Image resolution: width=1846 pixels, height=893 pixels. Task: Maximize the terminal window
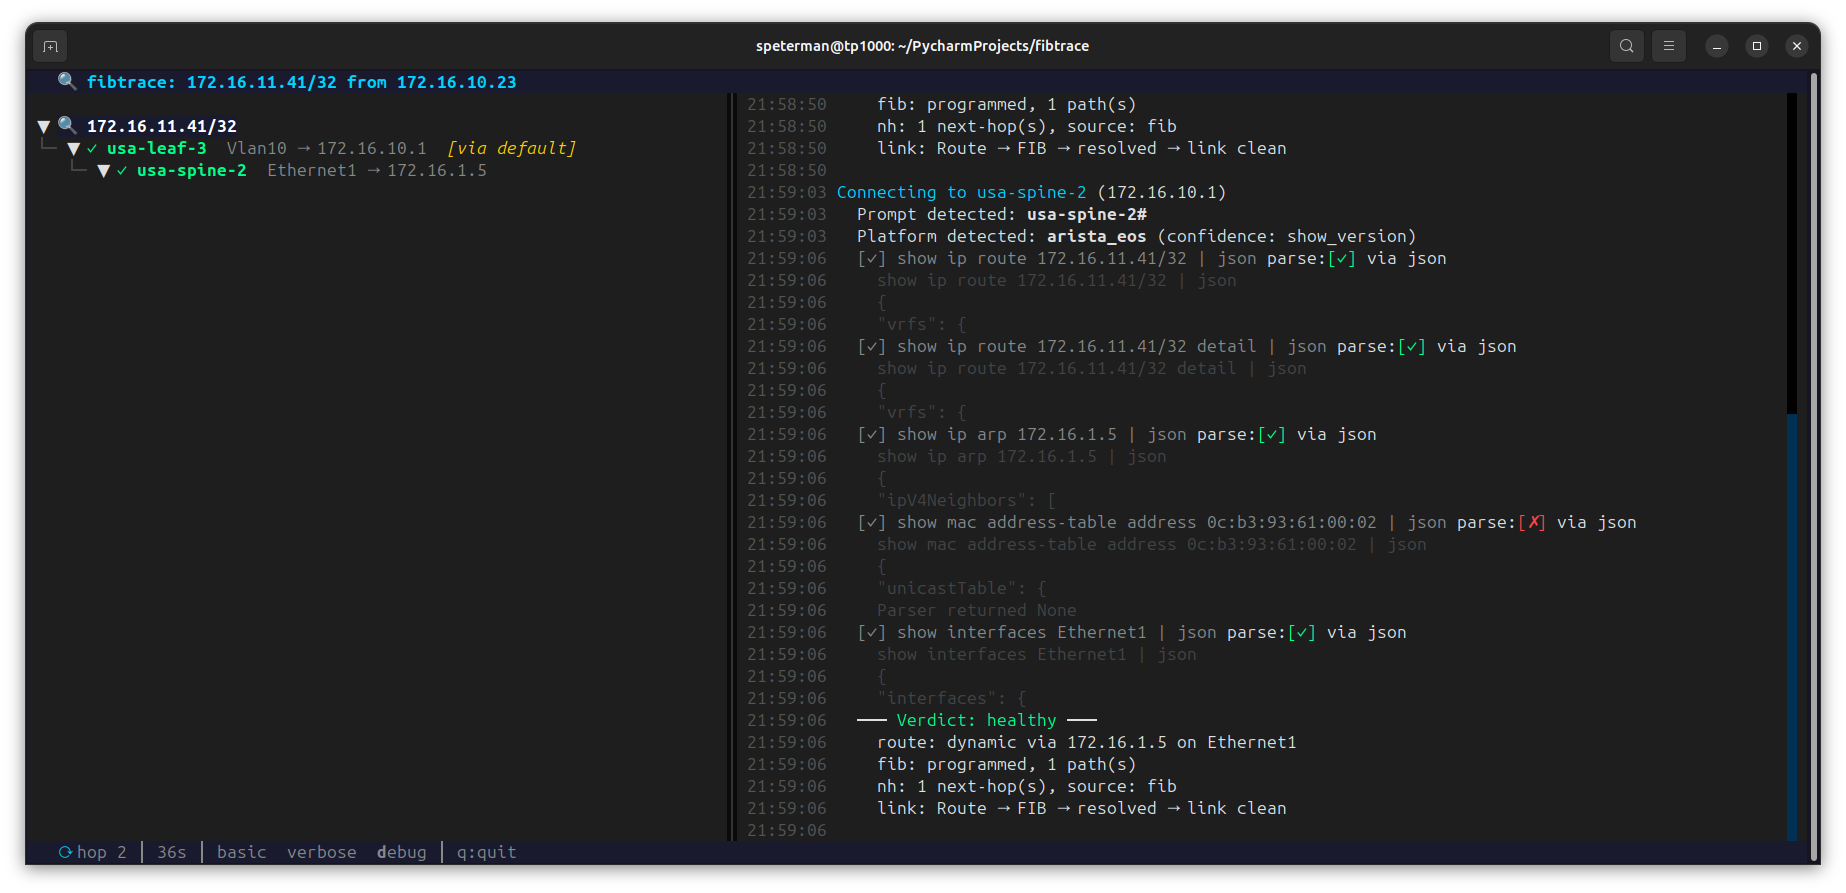click(1757, 46)
